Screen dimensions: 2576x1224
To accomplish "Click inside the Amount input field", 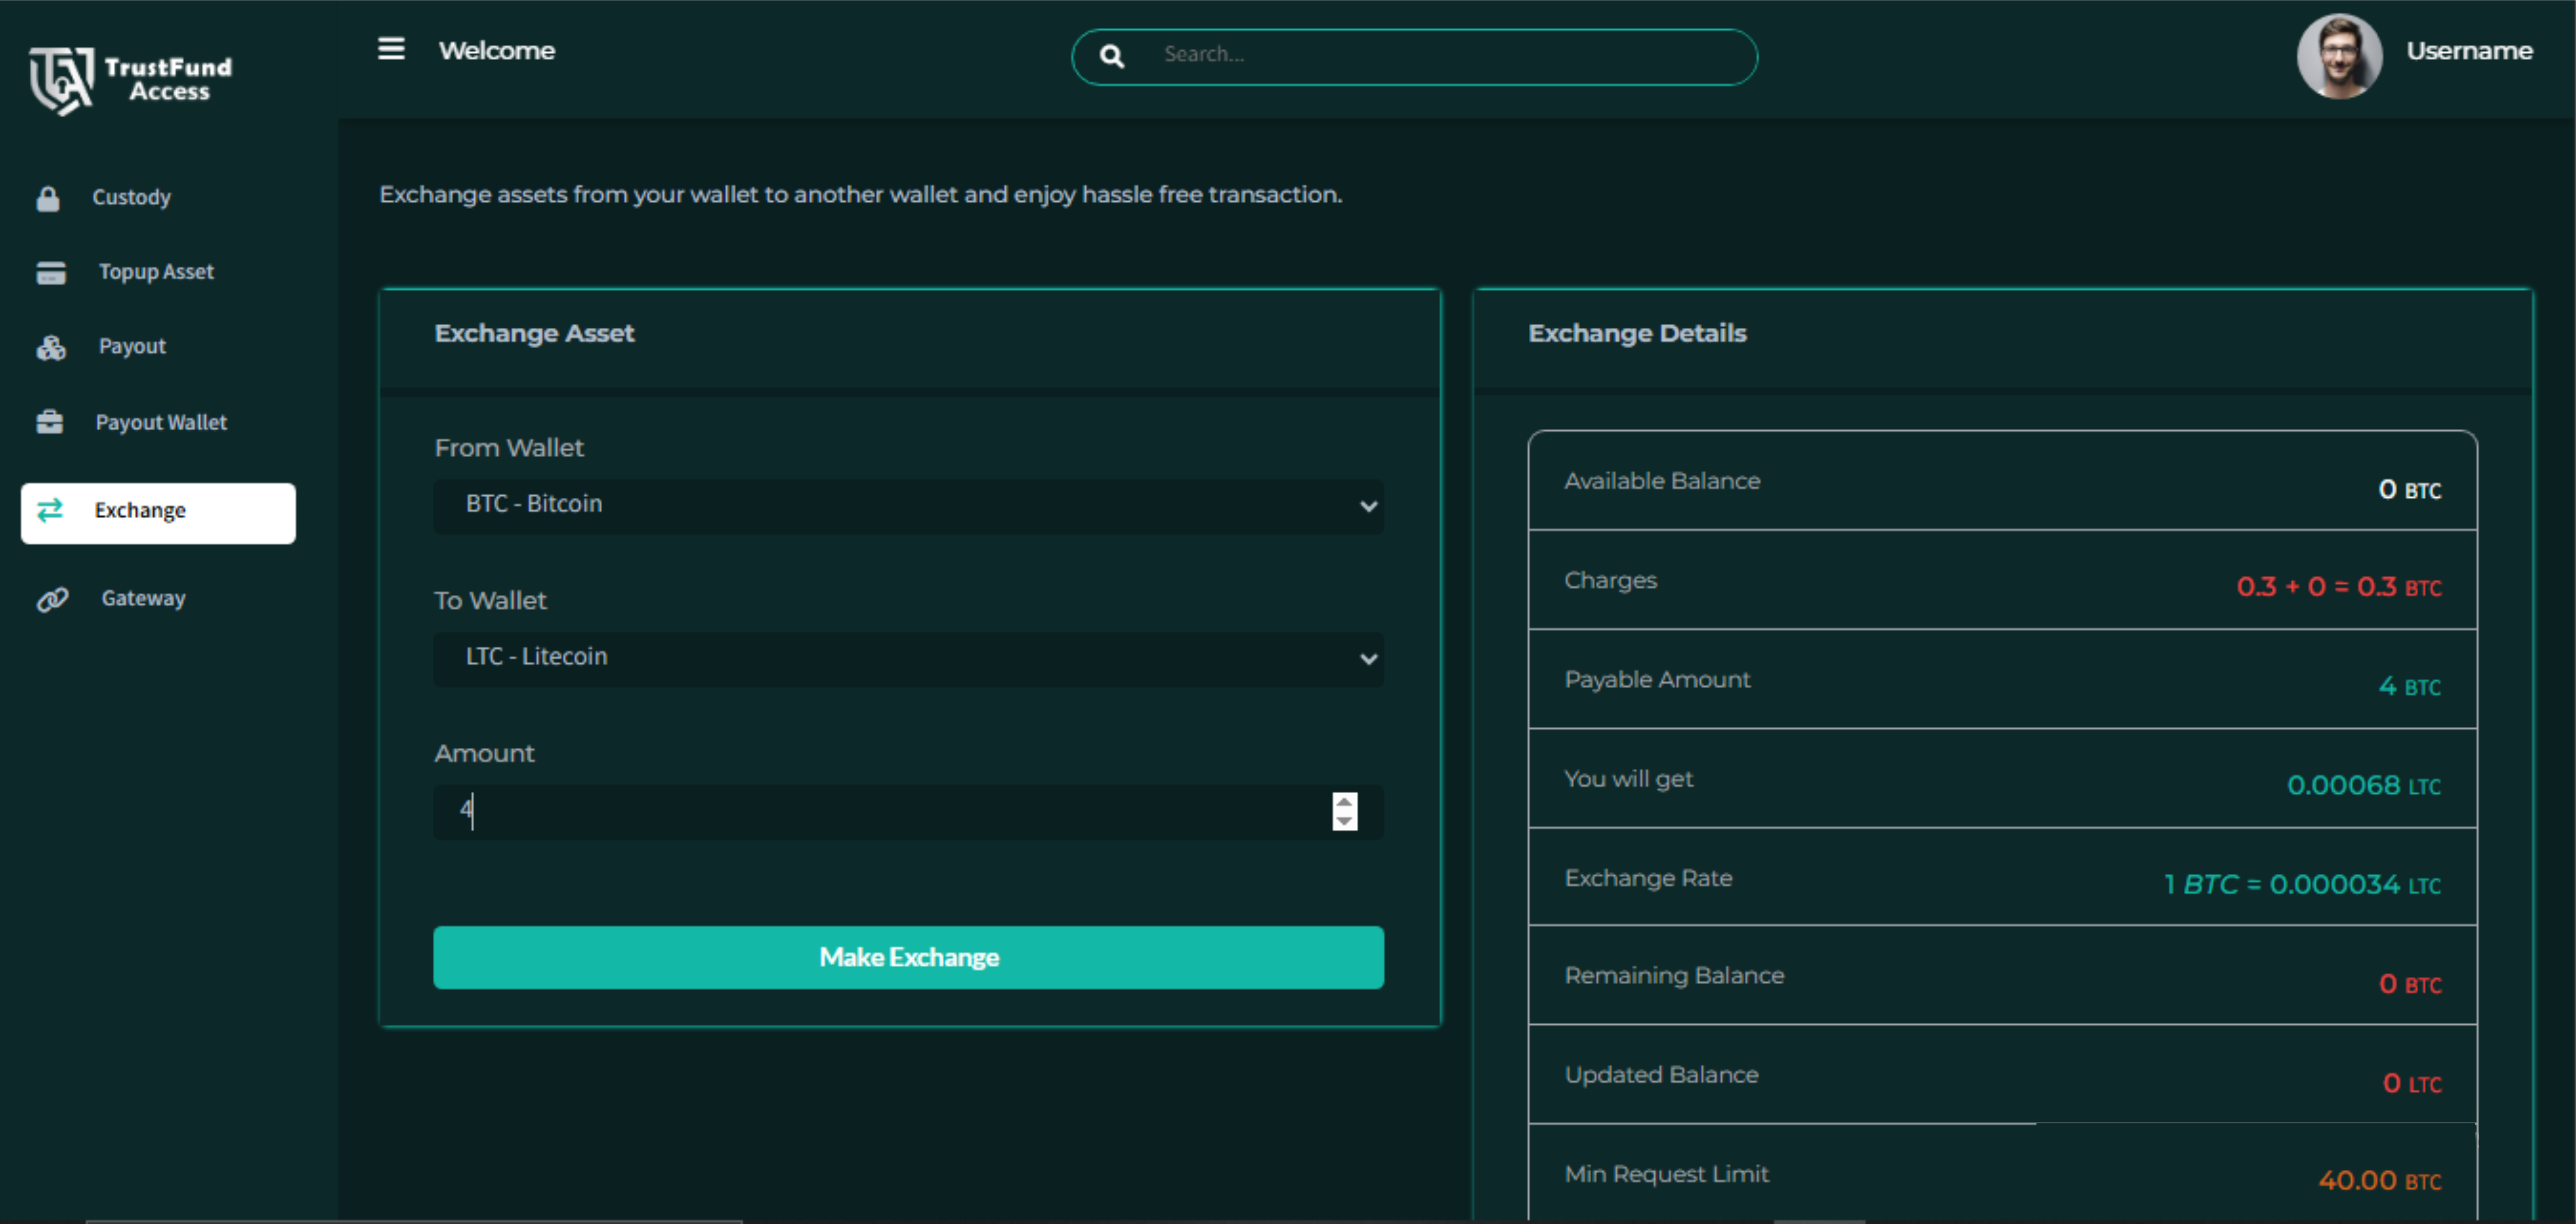I will tap(880, 811).
